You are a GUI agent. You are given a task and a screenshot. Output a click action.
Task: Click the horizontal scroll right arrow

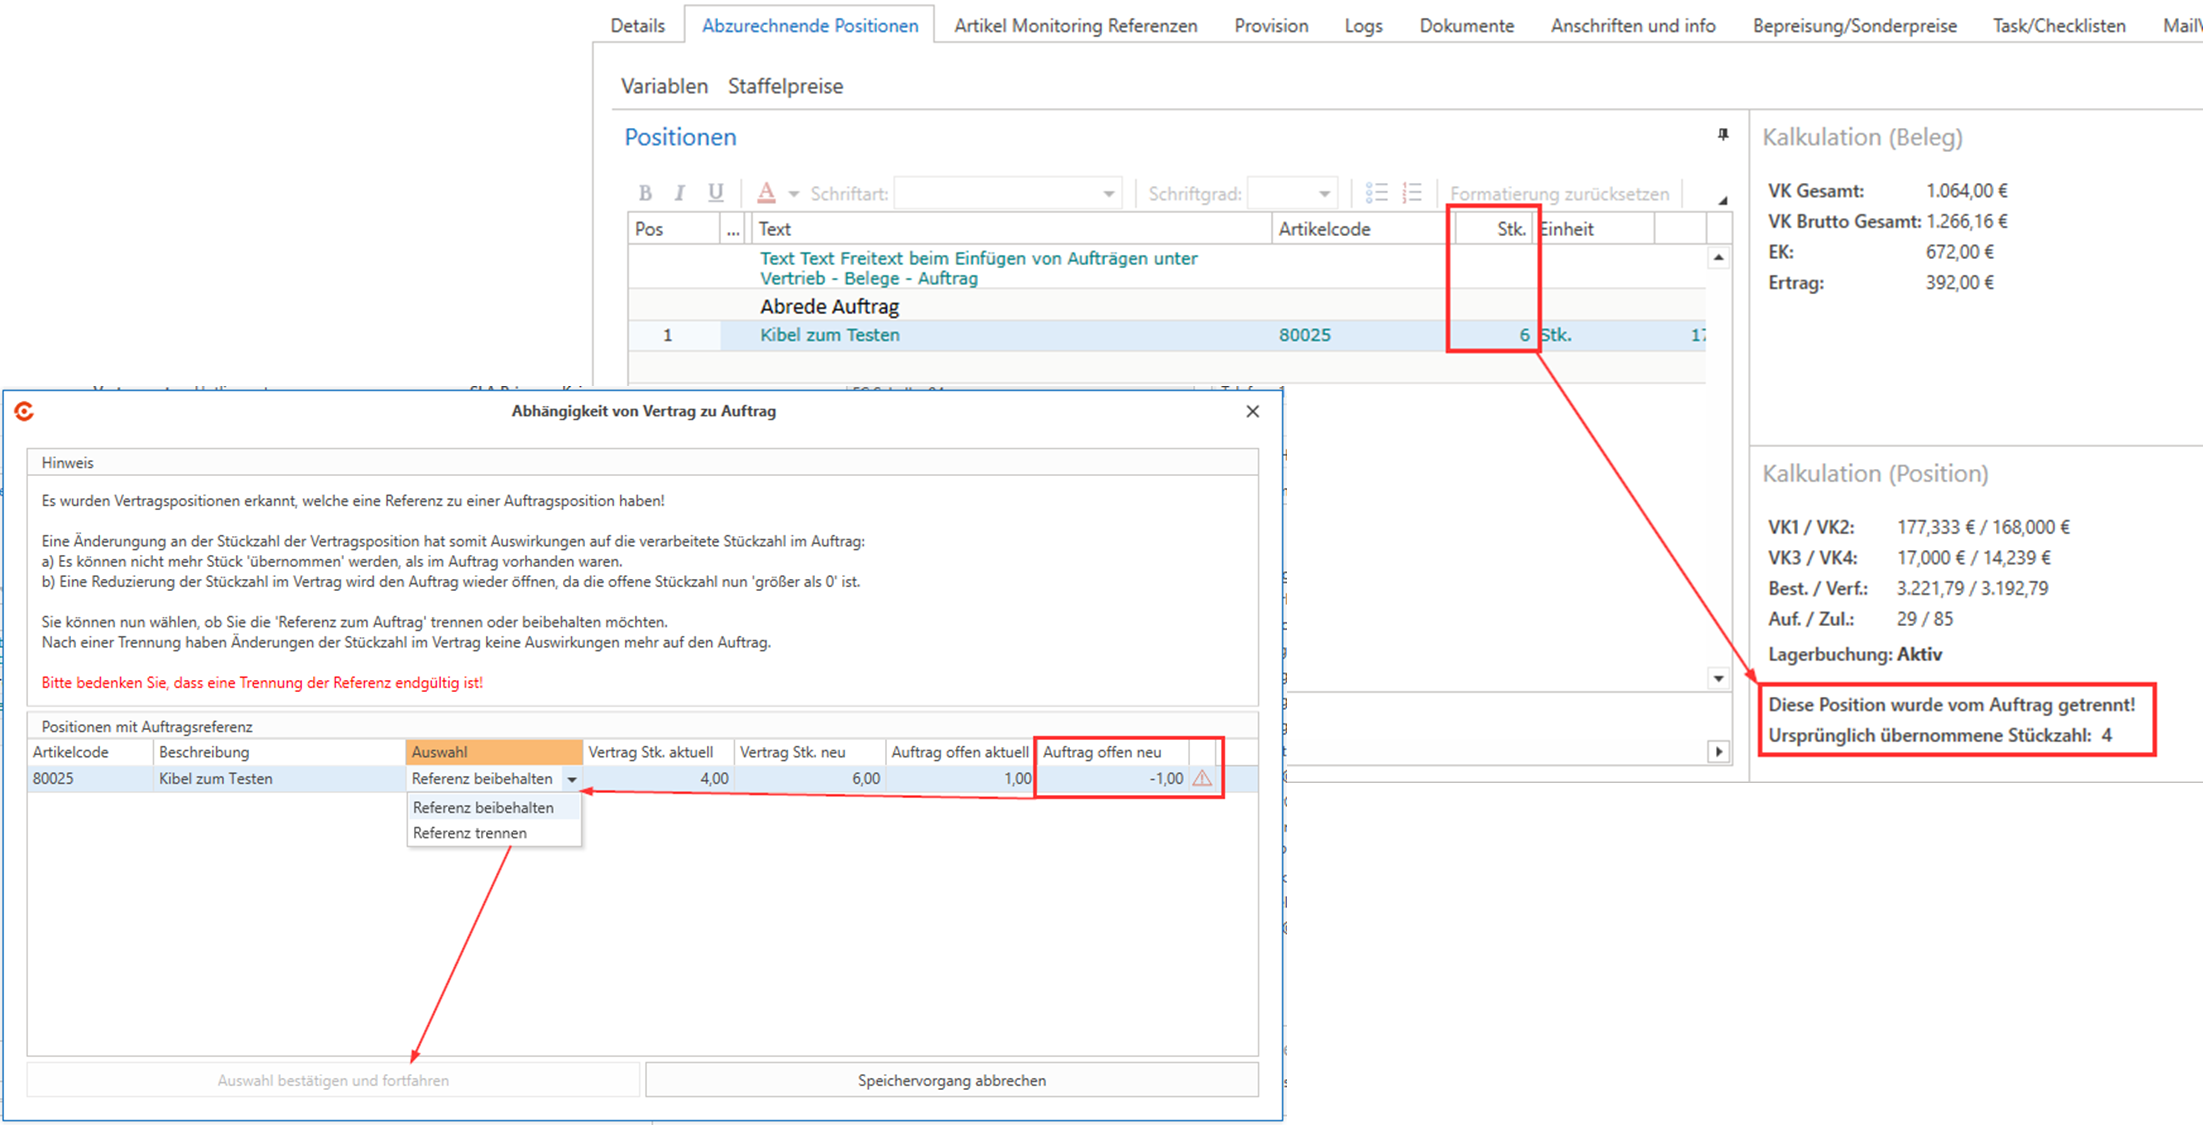tap(1718, 751)
